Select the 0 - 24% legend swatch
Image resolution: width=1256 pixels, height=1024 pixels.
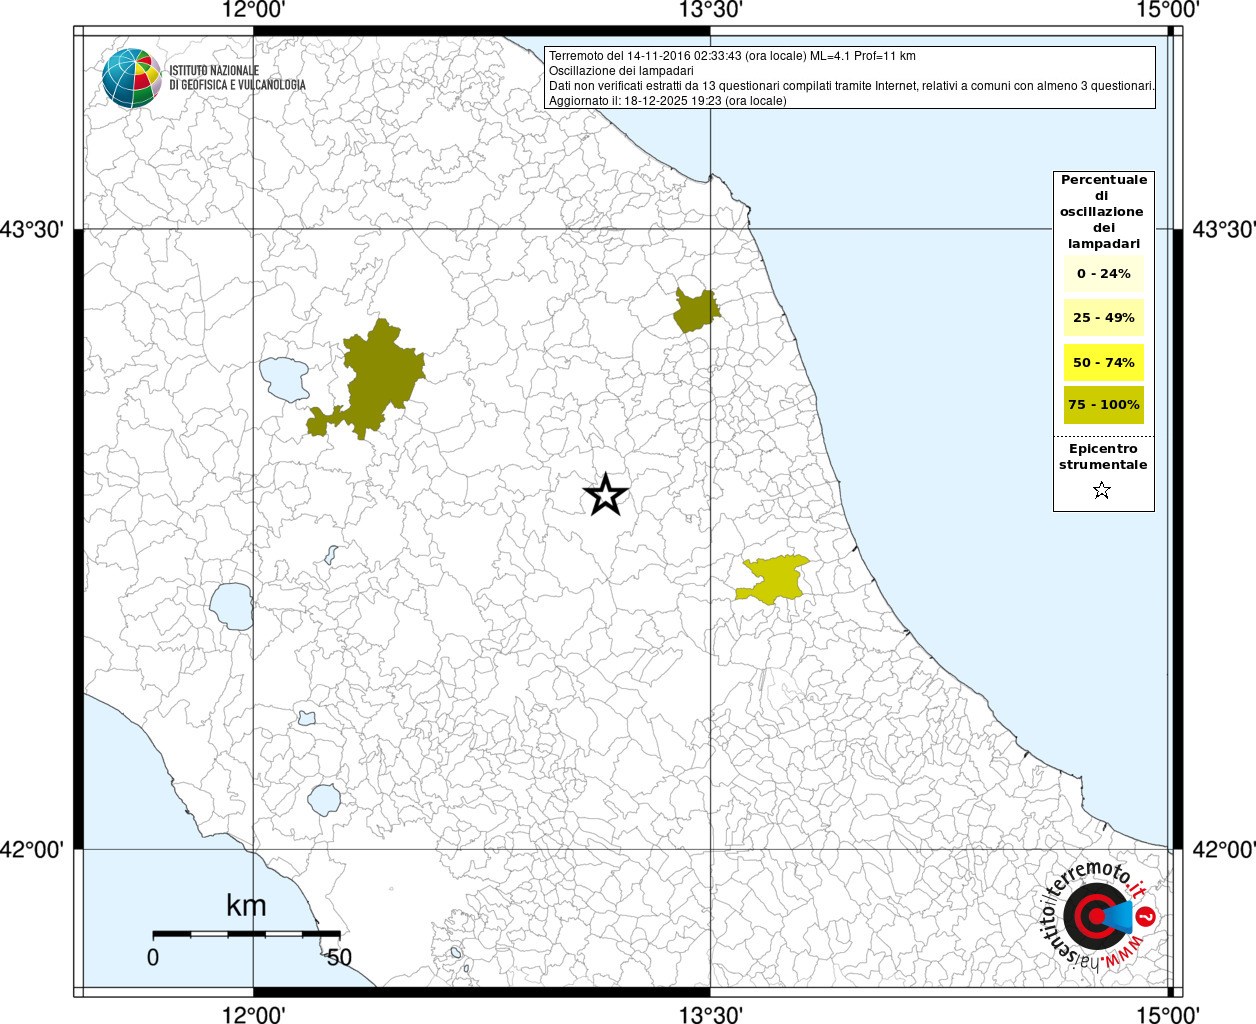(1104, 274)
